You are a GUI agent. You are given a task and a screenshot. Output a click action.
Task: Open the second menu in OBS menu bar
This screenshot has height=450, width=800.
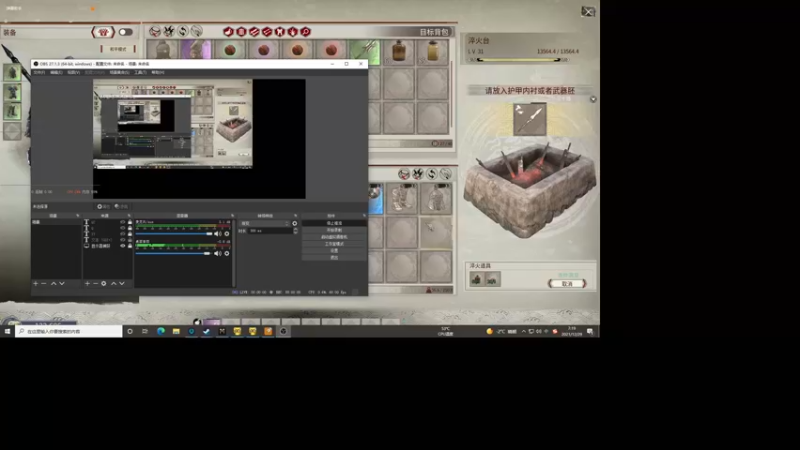(x=56, y=72)
